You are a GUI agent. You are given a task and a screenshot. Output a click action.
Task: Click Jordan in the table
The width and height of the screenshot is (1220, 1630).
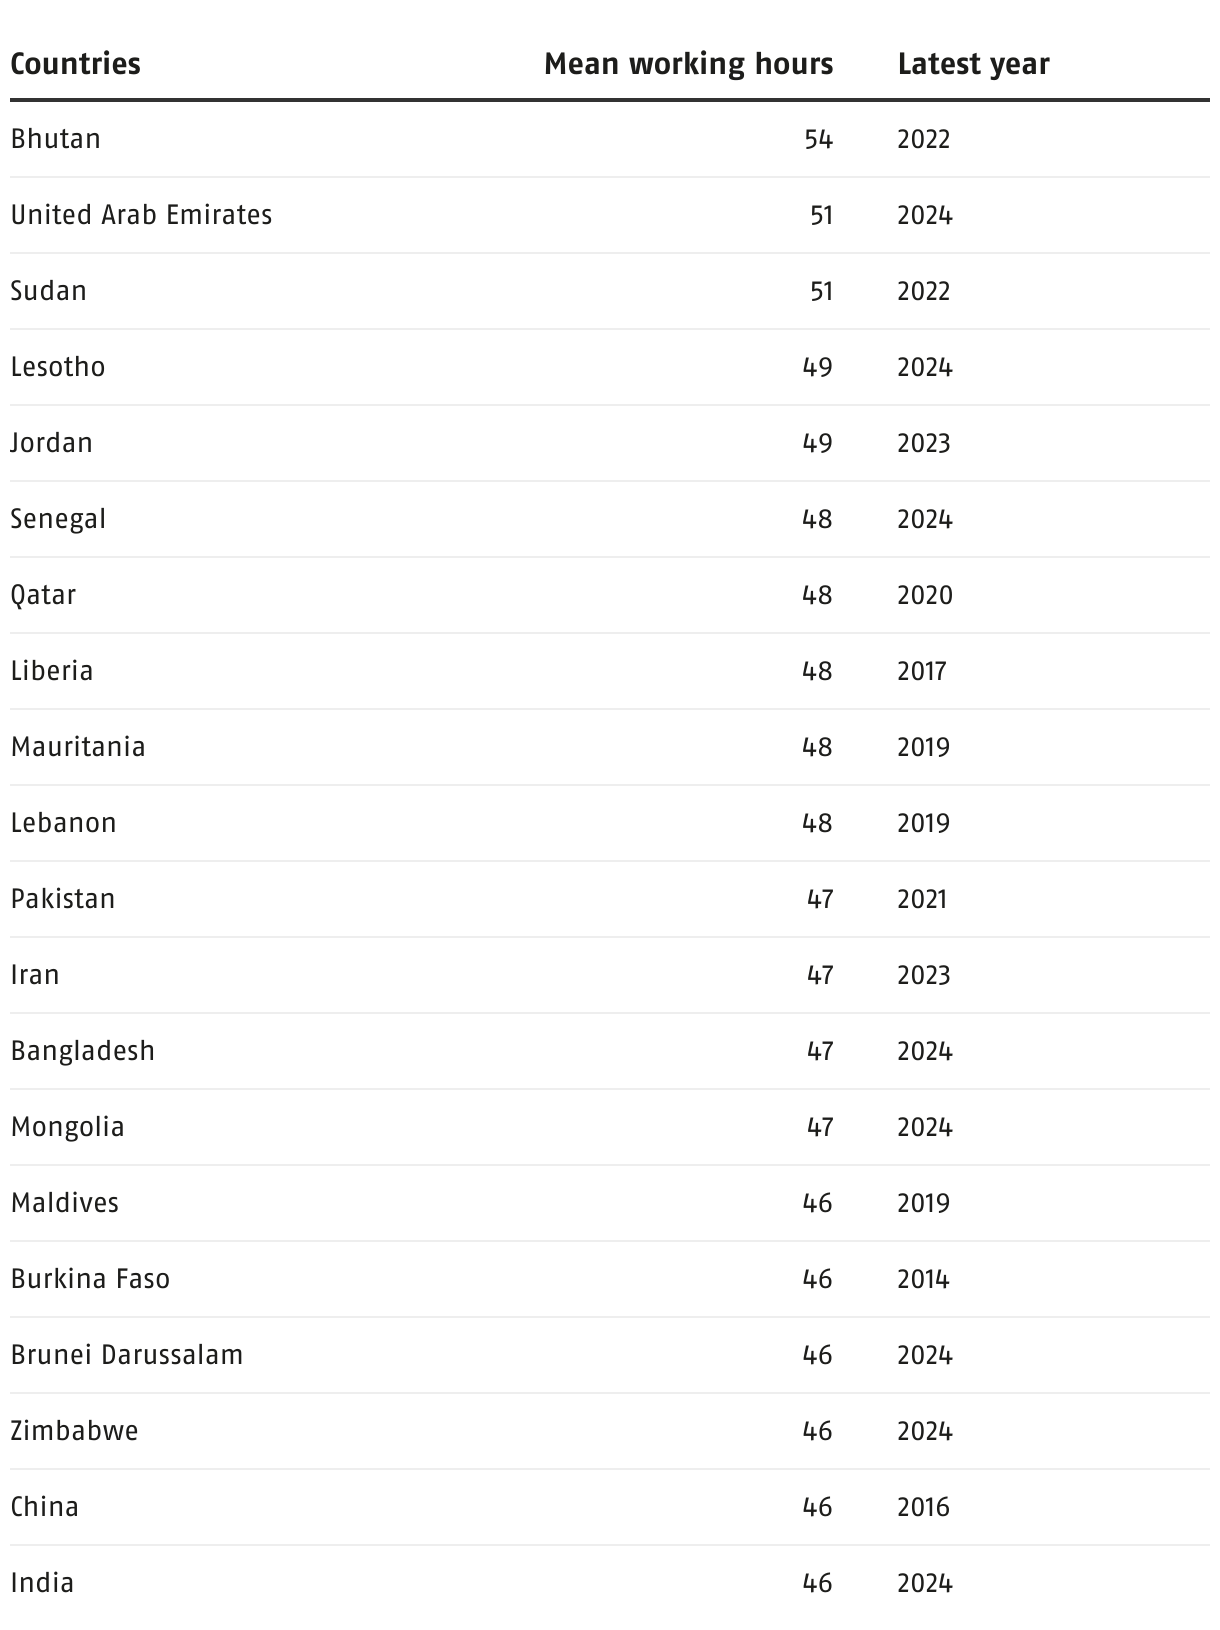[x=52, y=443]
